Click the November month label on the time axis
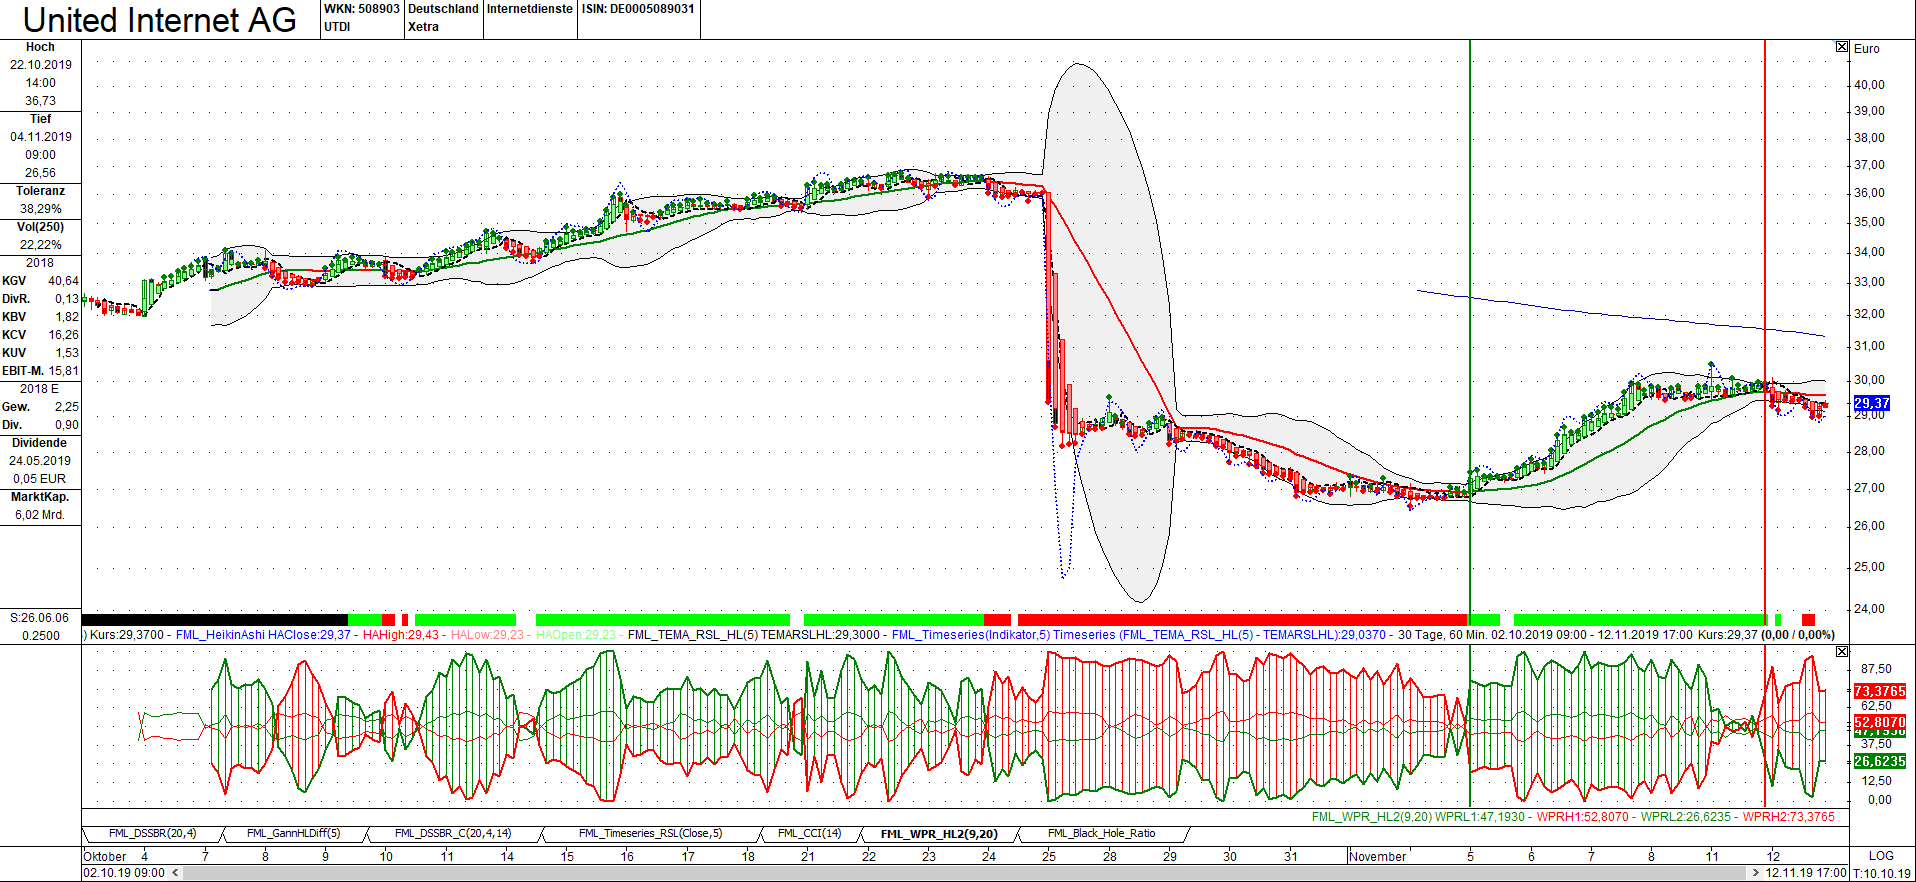The width and height of the screenshot is (1916, 882). point(1378,856)
